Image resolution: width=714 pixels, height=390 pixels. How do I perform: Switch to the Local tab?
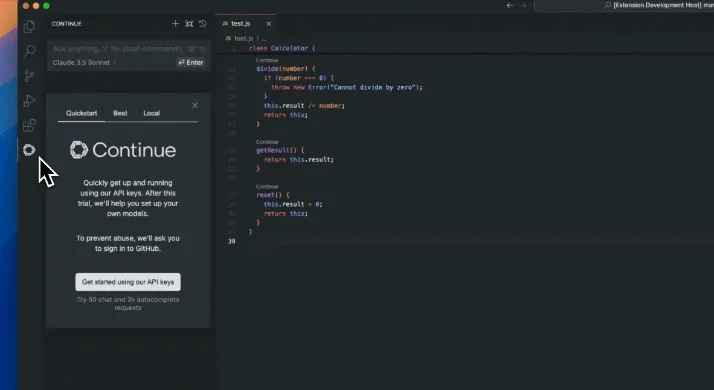pyautogui.click(x=152, y=113)
